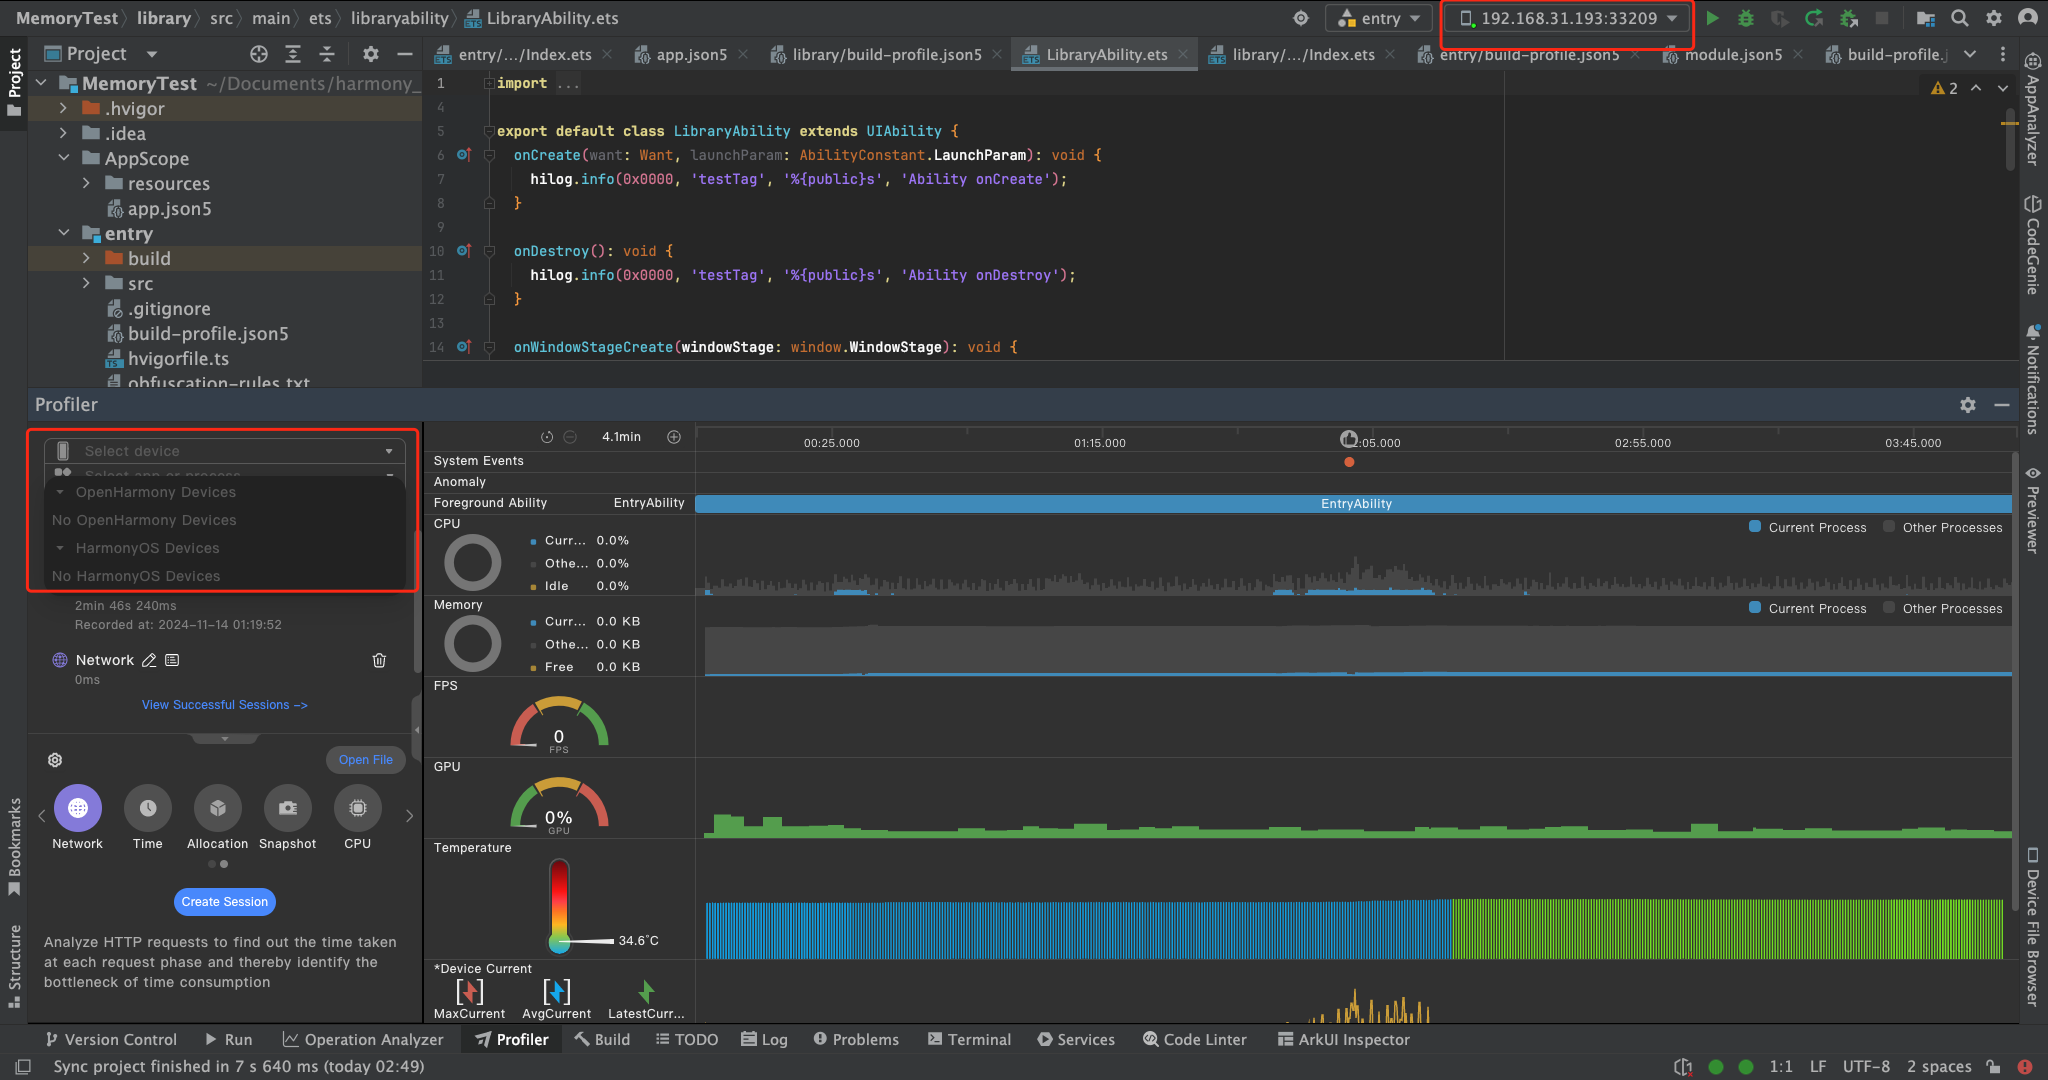Zoom in timeline with plus icon
2048x1080 pixels.
674,437
